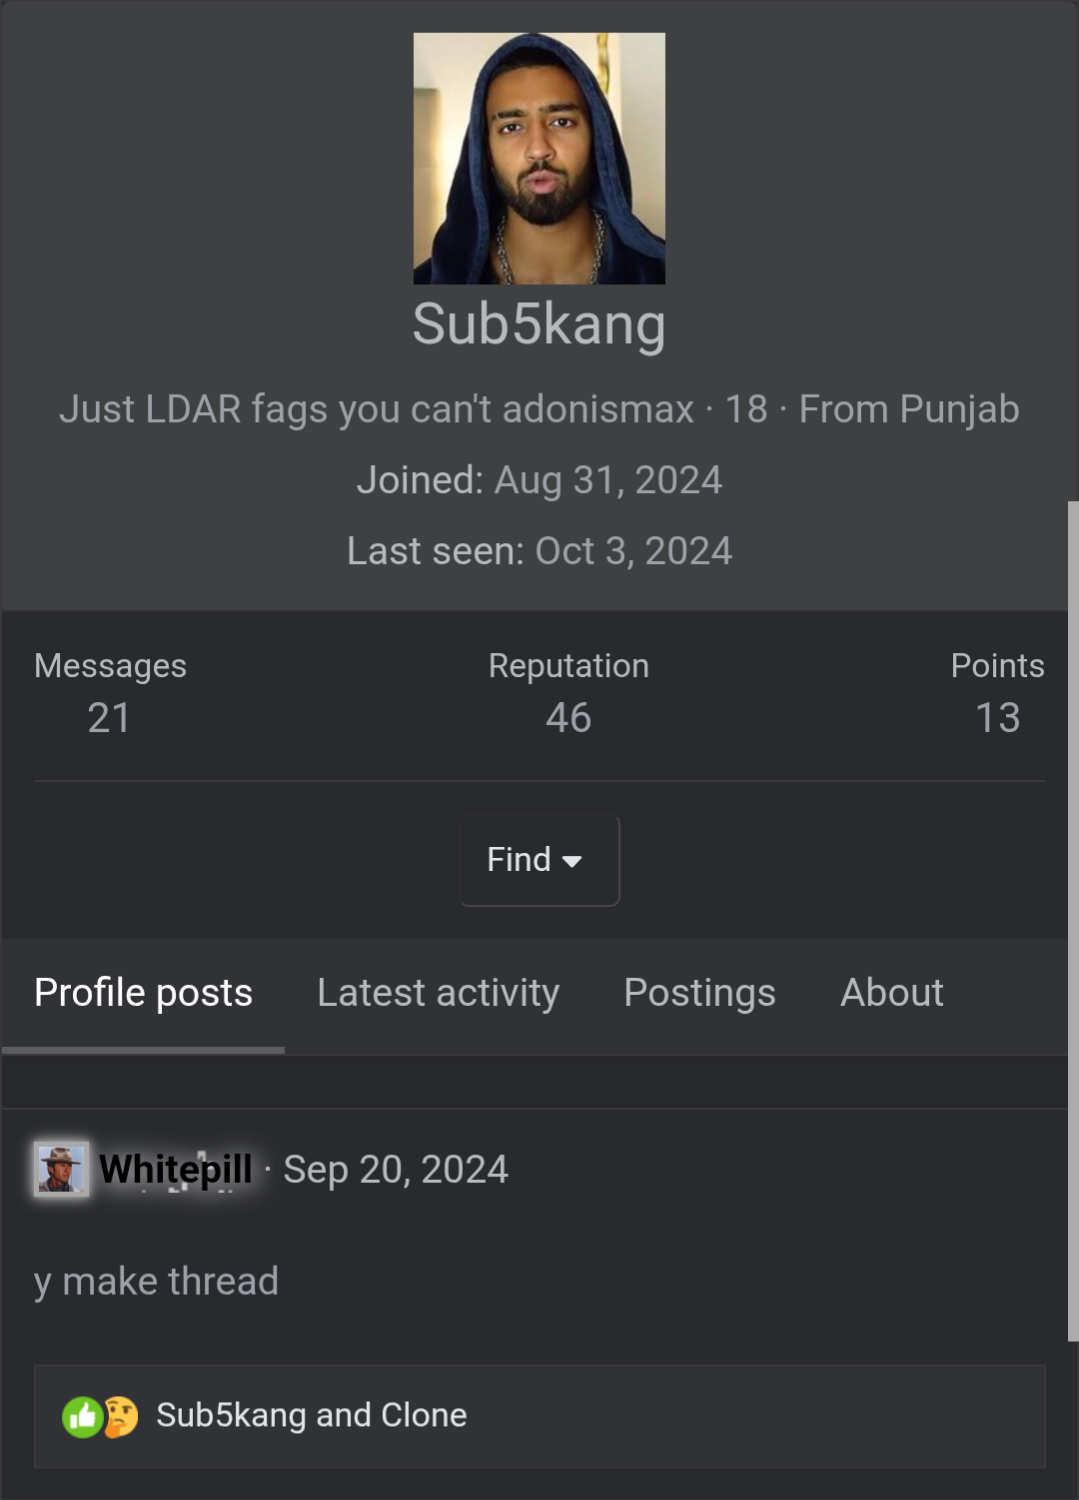This screenshot has width=1079, height=1500.
Task: Open the Points count 13
Action: tap(997, 718)
